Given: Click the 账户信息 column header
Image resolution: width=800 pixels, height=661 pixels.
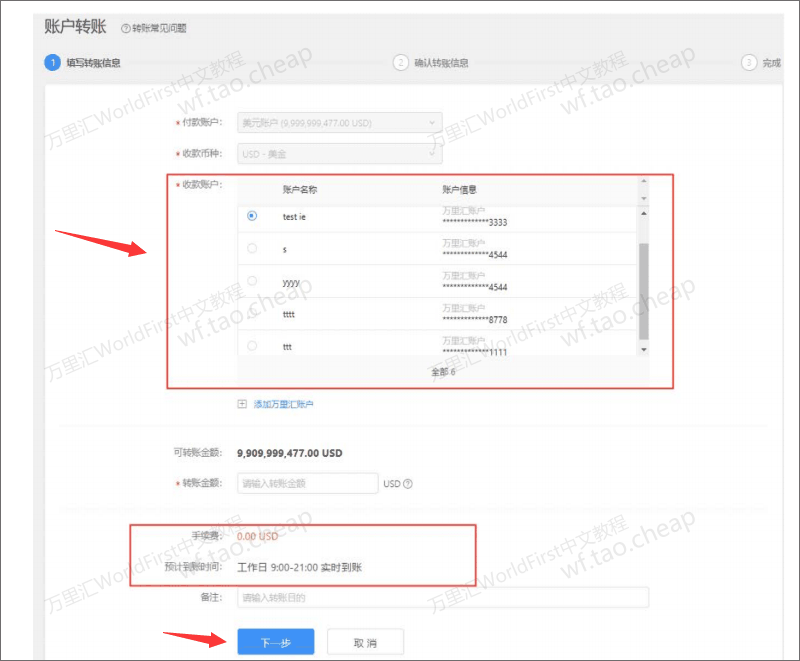Looking at the screenshot, I should point(459,190).
